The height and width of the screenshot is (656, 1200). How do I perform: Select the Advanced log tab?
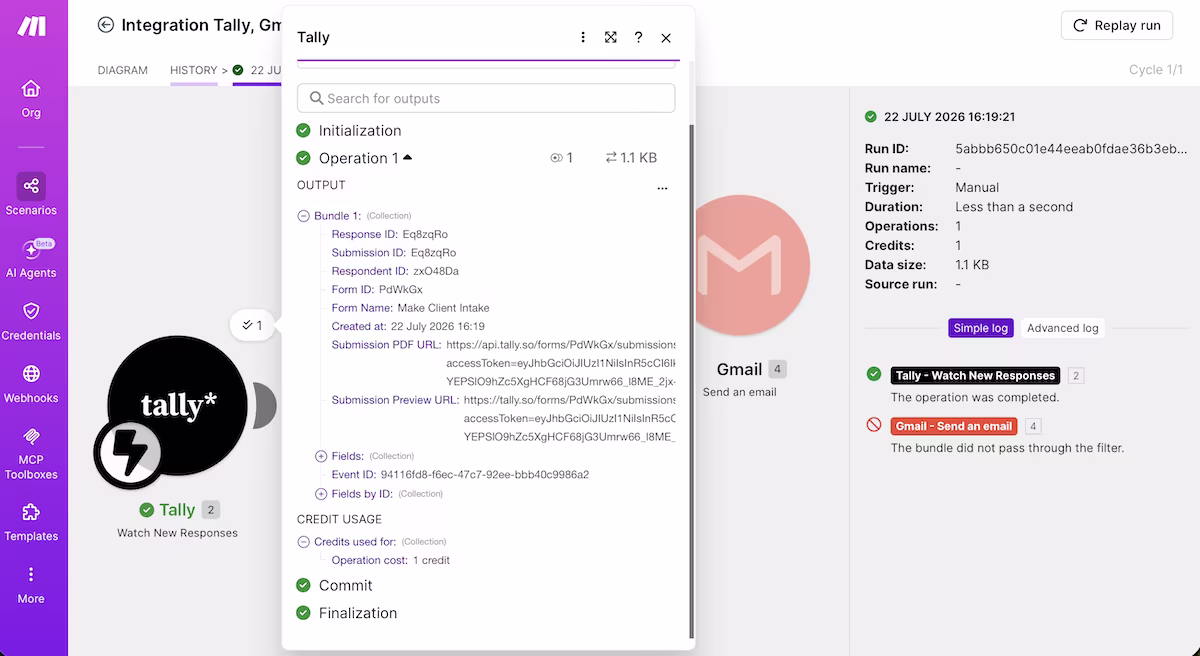1063,328
